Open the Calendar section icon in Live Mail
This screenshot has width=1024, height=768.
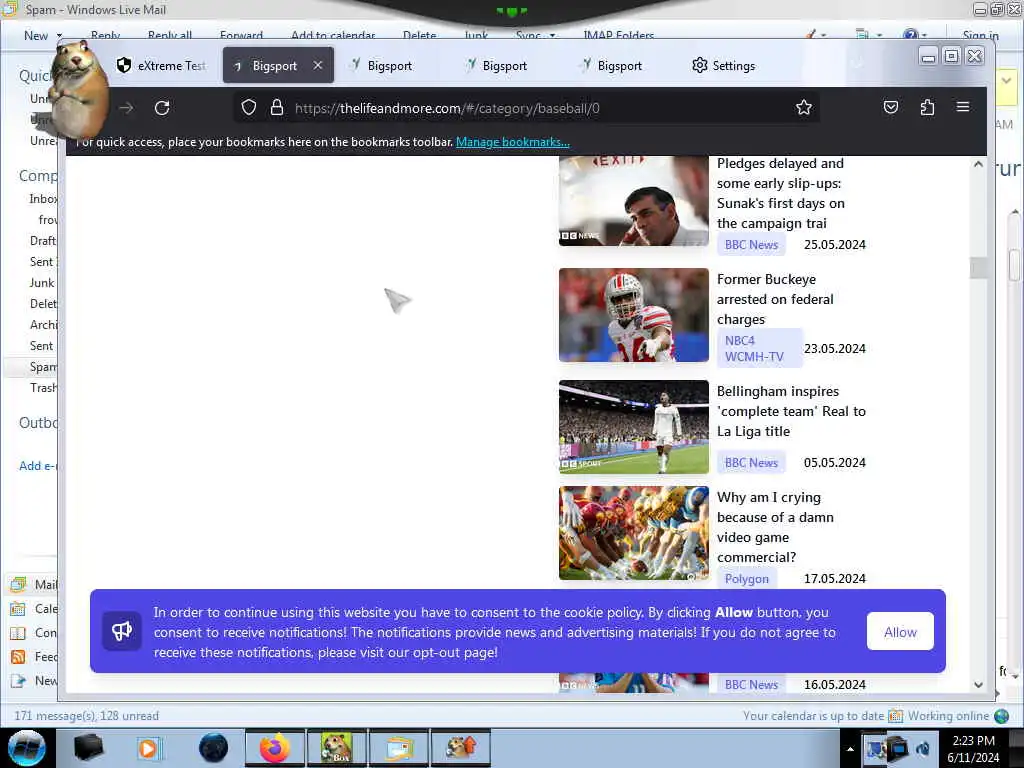18,609
